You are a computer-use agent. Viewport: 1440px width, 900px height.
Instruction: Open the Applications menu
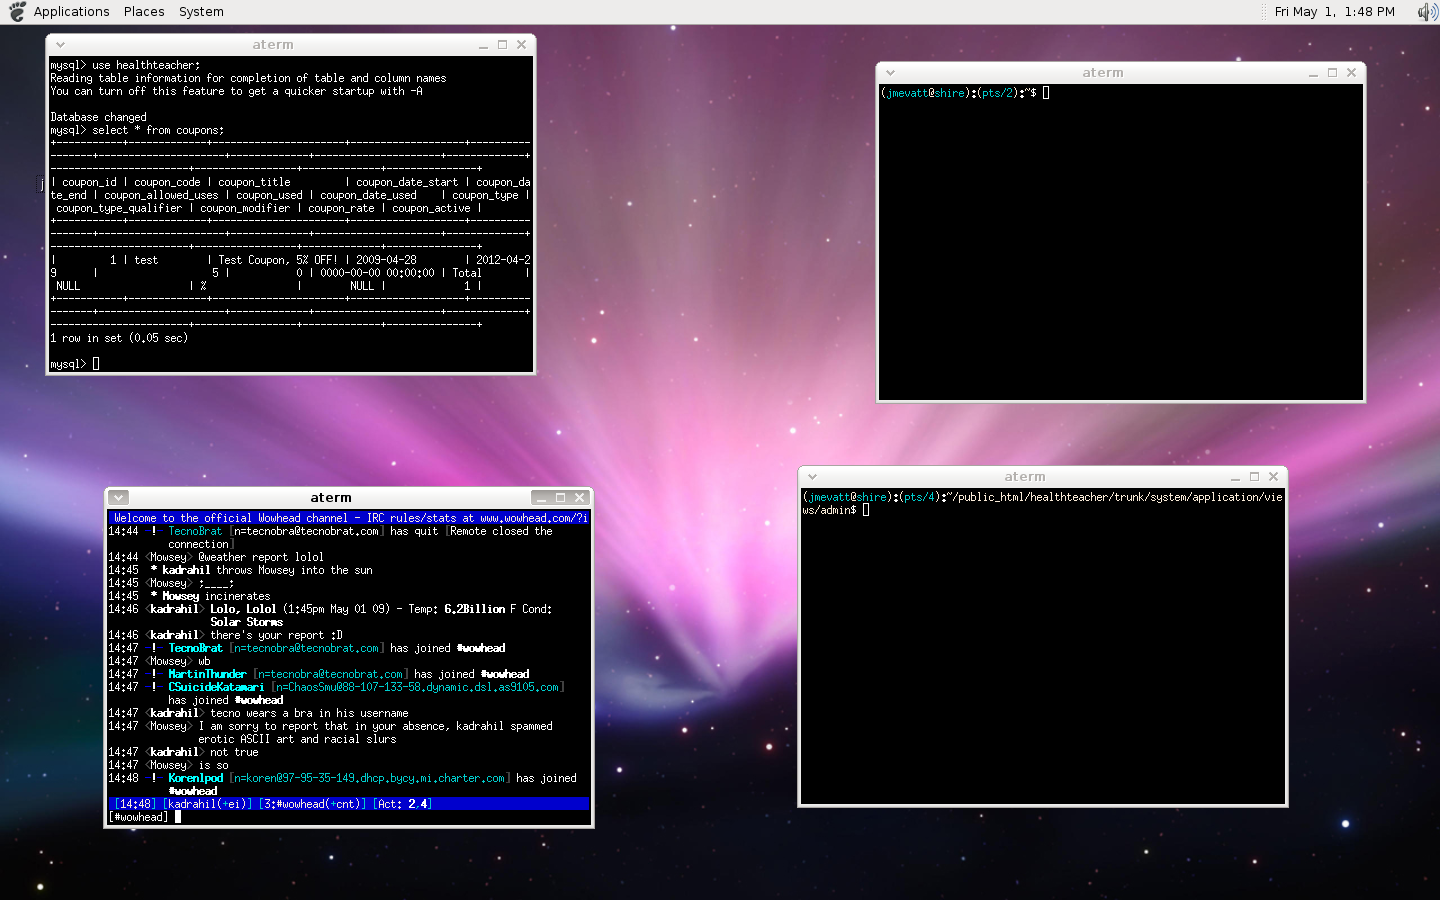(x=71, y=12)
